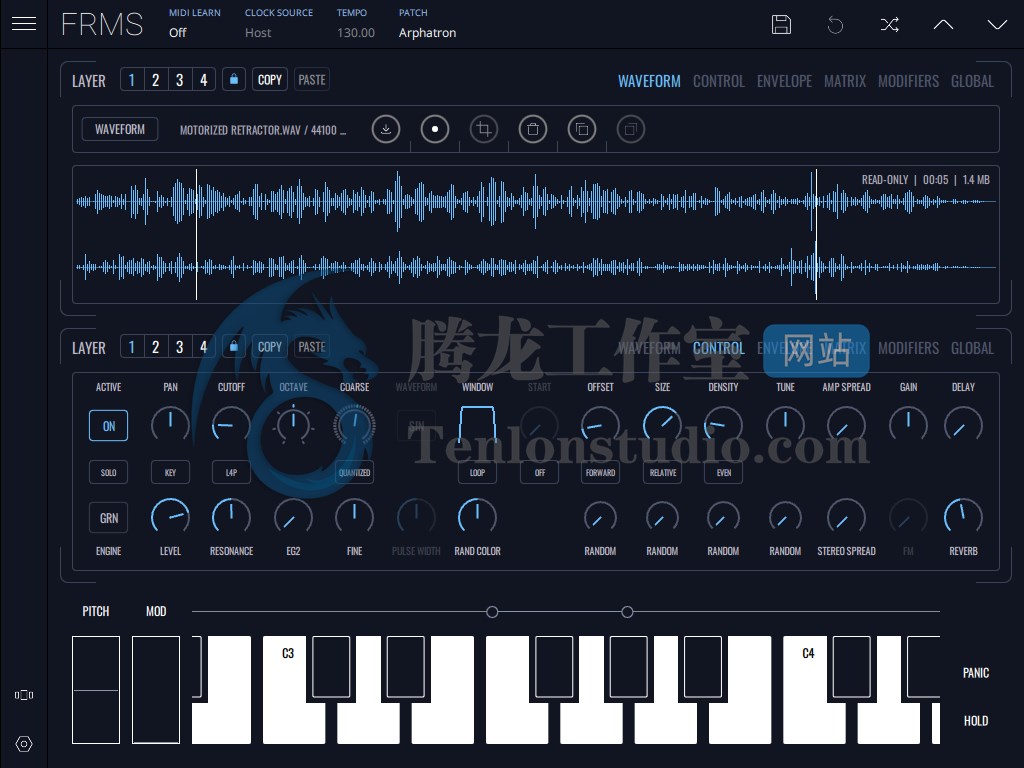Open the L4P filter type selector
This screenshot has height=768, width=1024.
[231, 472]
